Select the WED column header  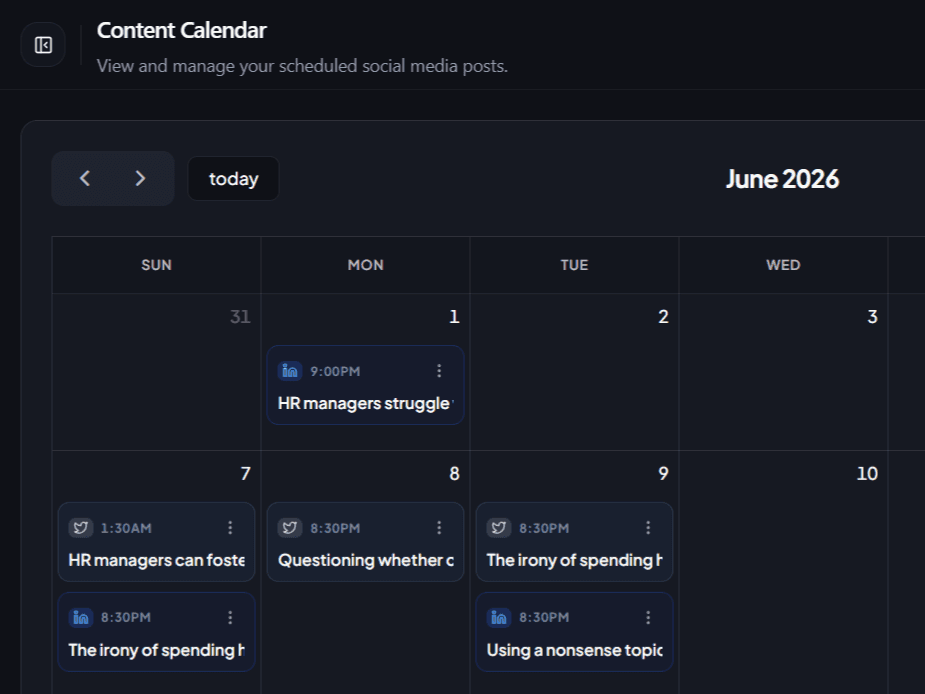click(x=783, y=265)
